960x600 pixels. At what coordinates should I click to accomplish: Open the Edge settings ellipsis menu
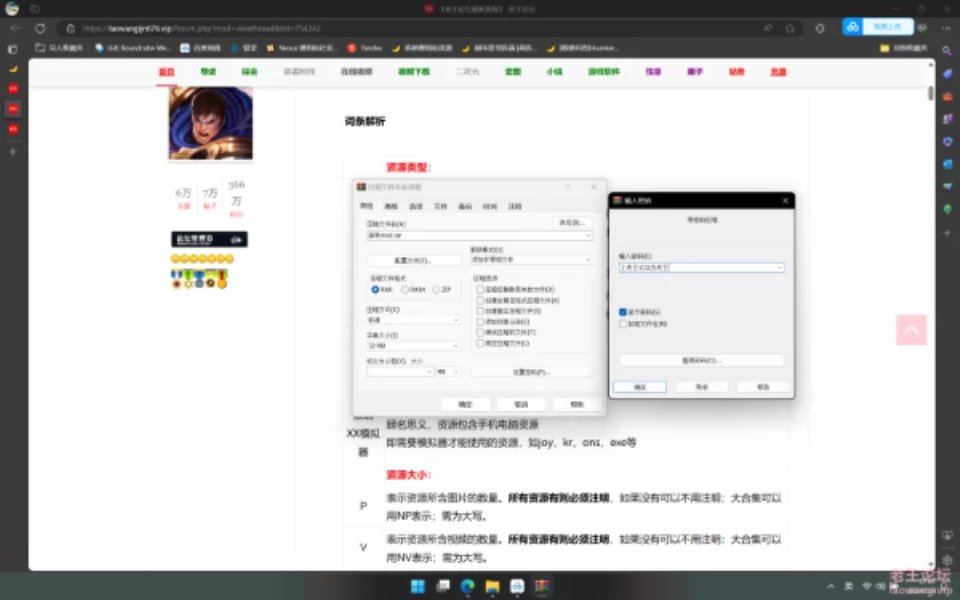(947, 28)
